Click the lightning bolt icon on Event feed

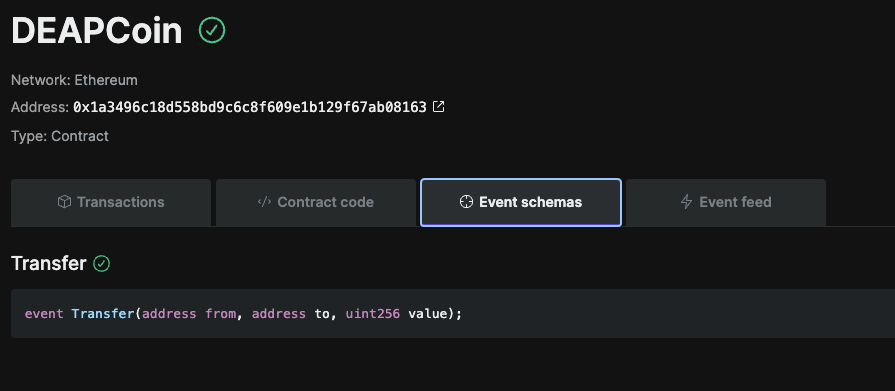point(687,201)
